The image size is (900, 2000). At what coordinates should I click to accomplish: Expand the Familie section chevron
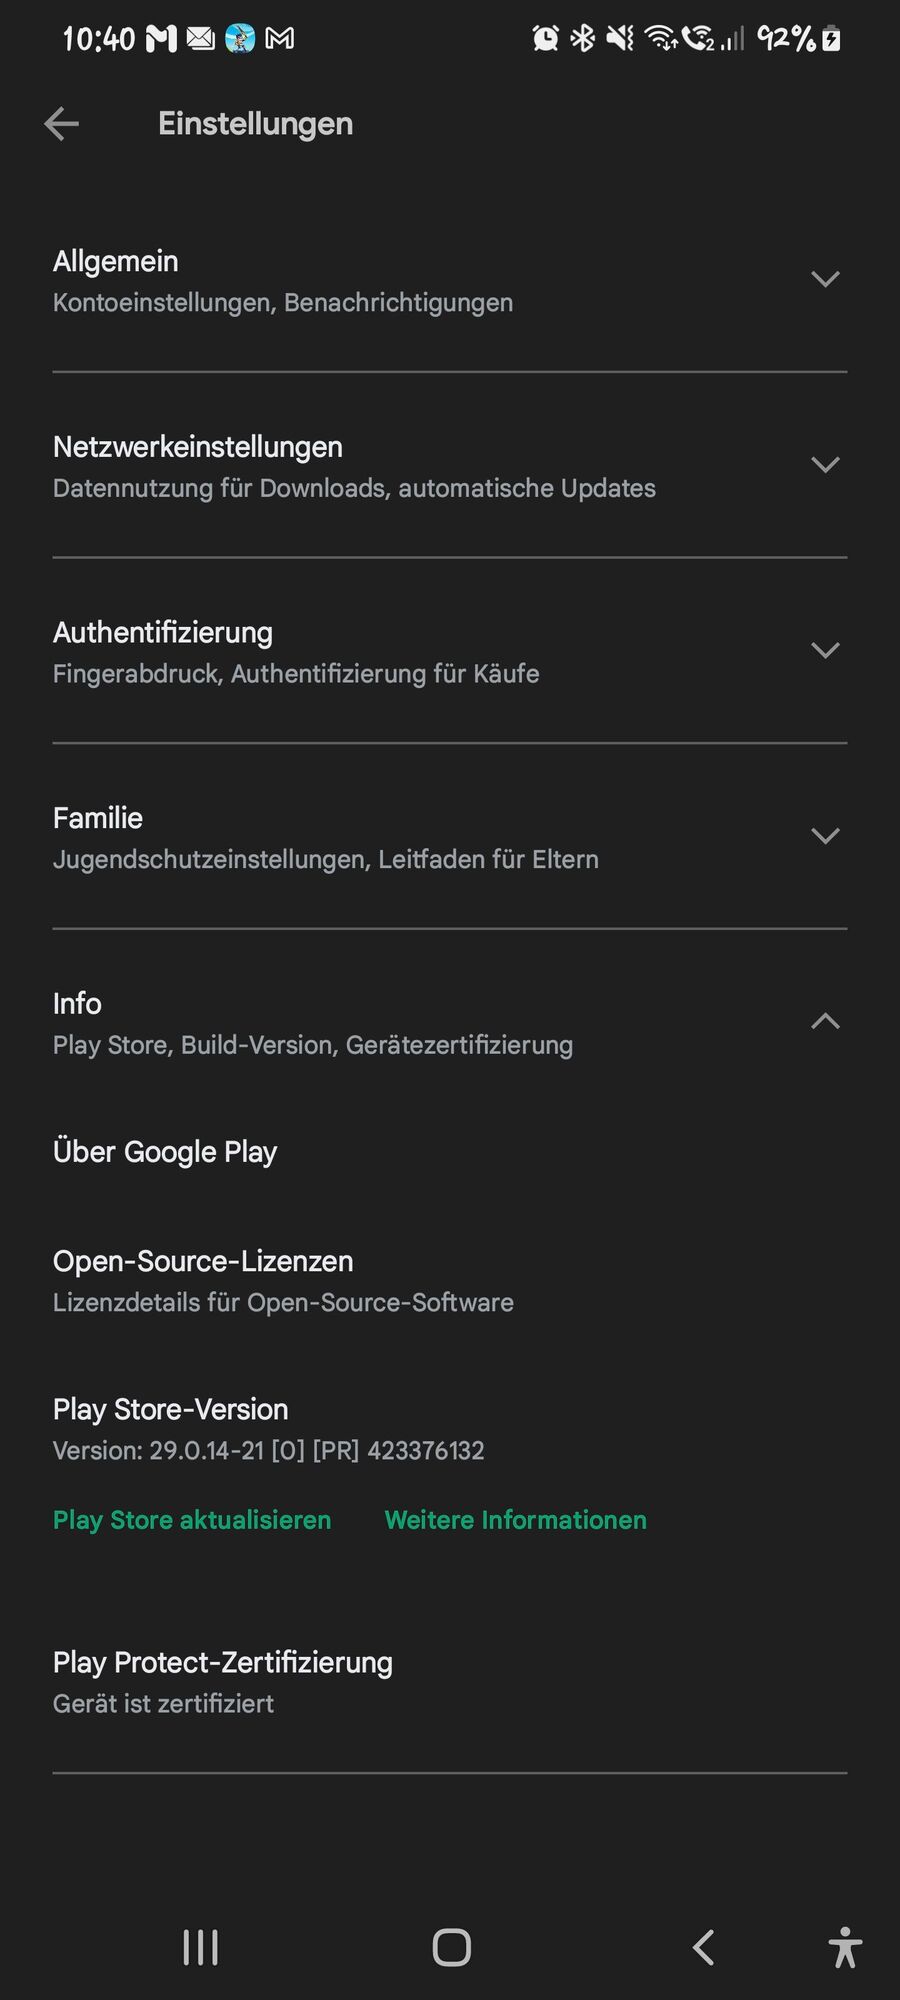825,836
